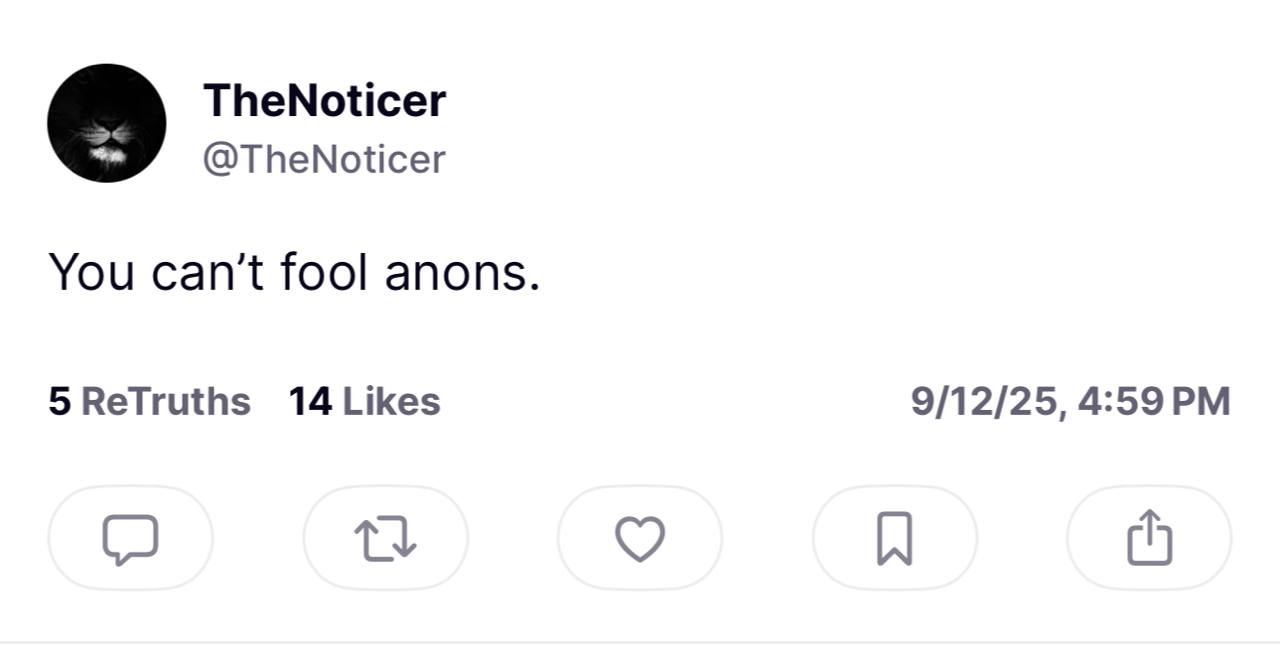Tap the share upload icon

coord(1149,538)
